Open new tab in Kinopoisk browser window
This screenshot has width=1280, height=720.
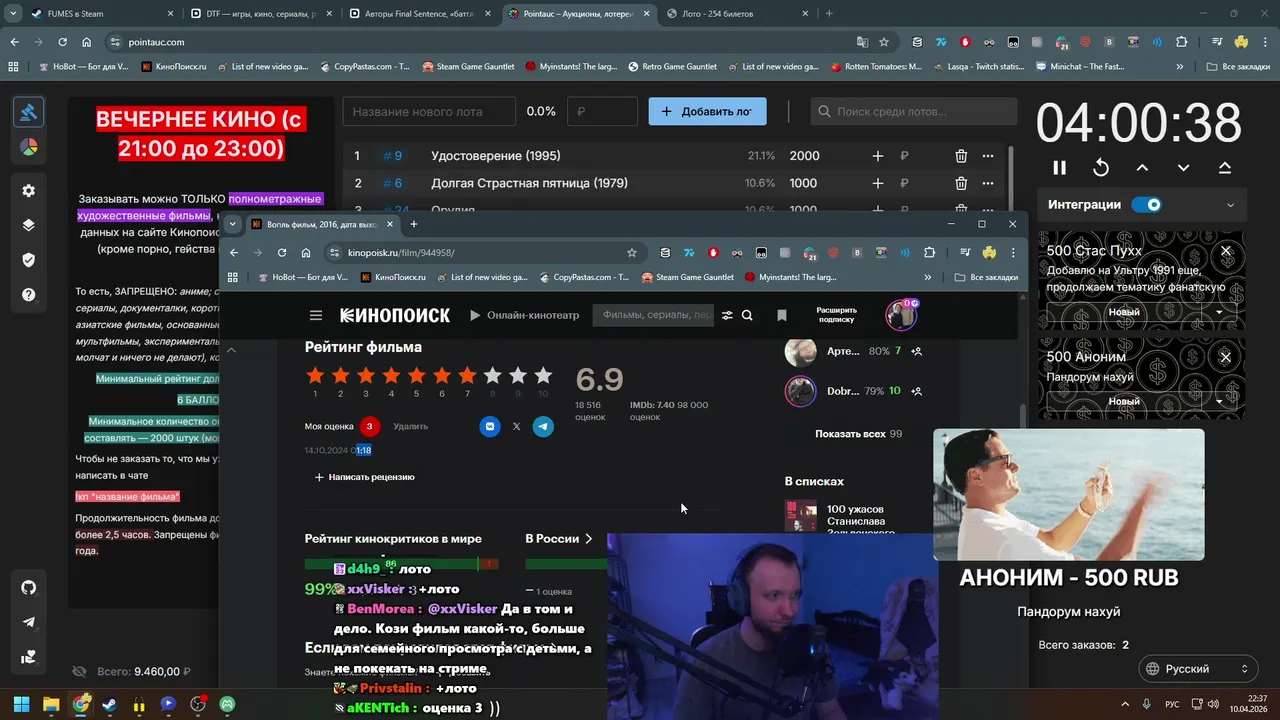(413, 224)
